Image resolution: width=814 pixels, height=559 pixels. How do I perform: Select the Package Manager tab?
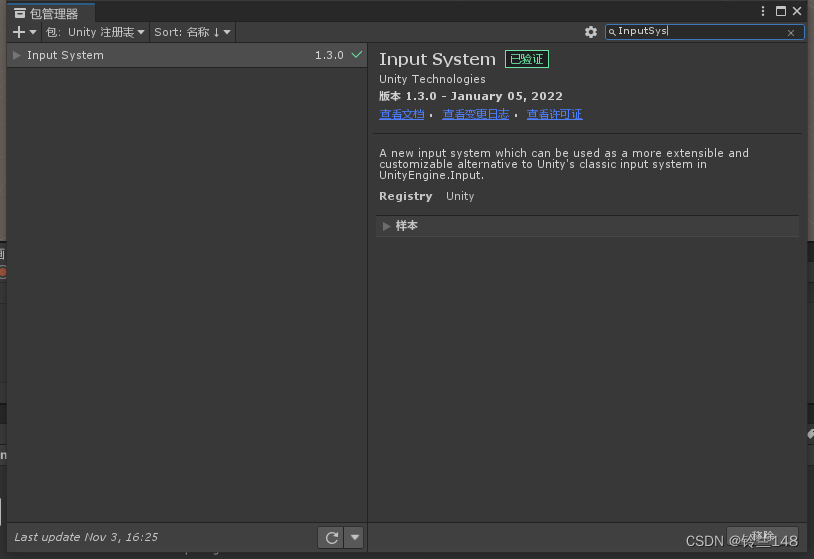pos(51,13)
